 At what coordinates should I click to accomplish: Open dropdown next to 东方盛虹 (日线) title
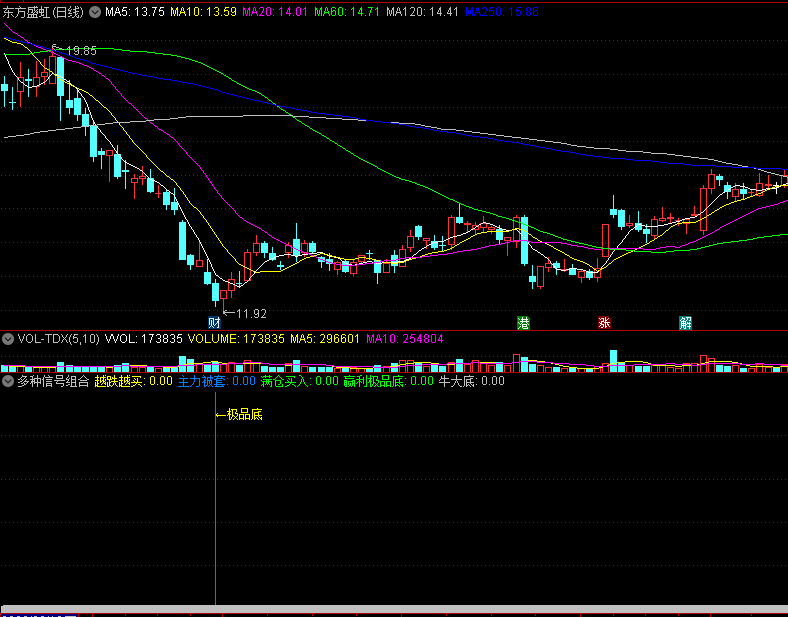(x=94, y=13)
